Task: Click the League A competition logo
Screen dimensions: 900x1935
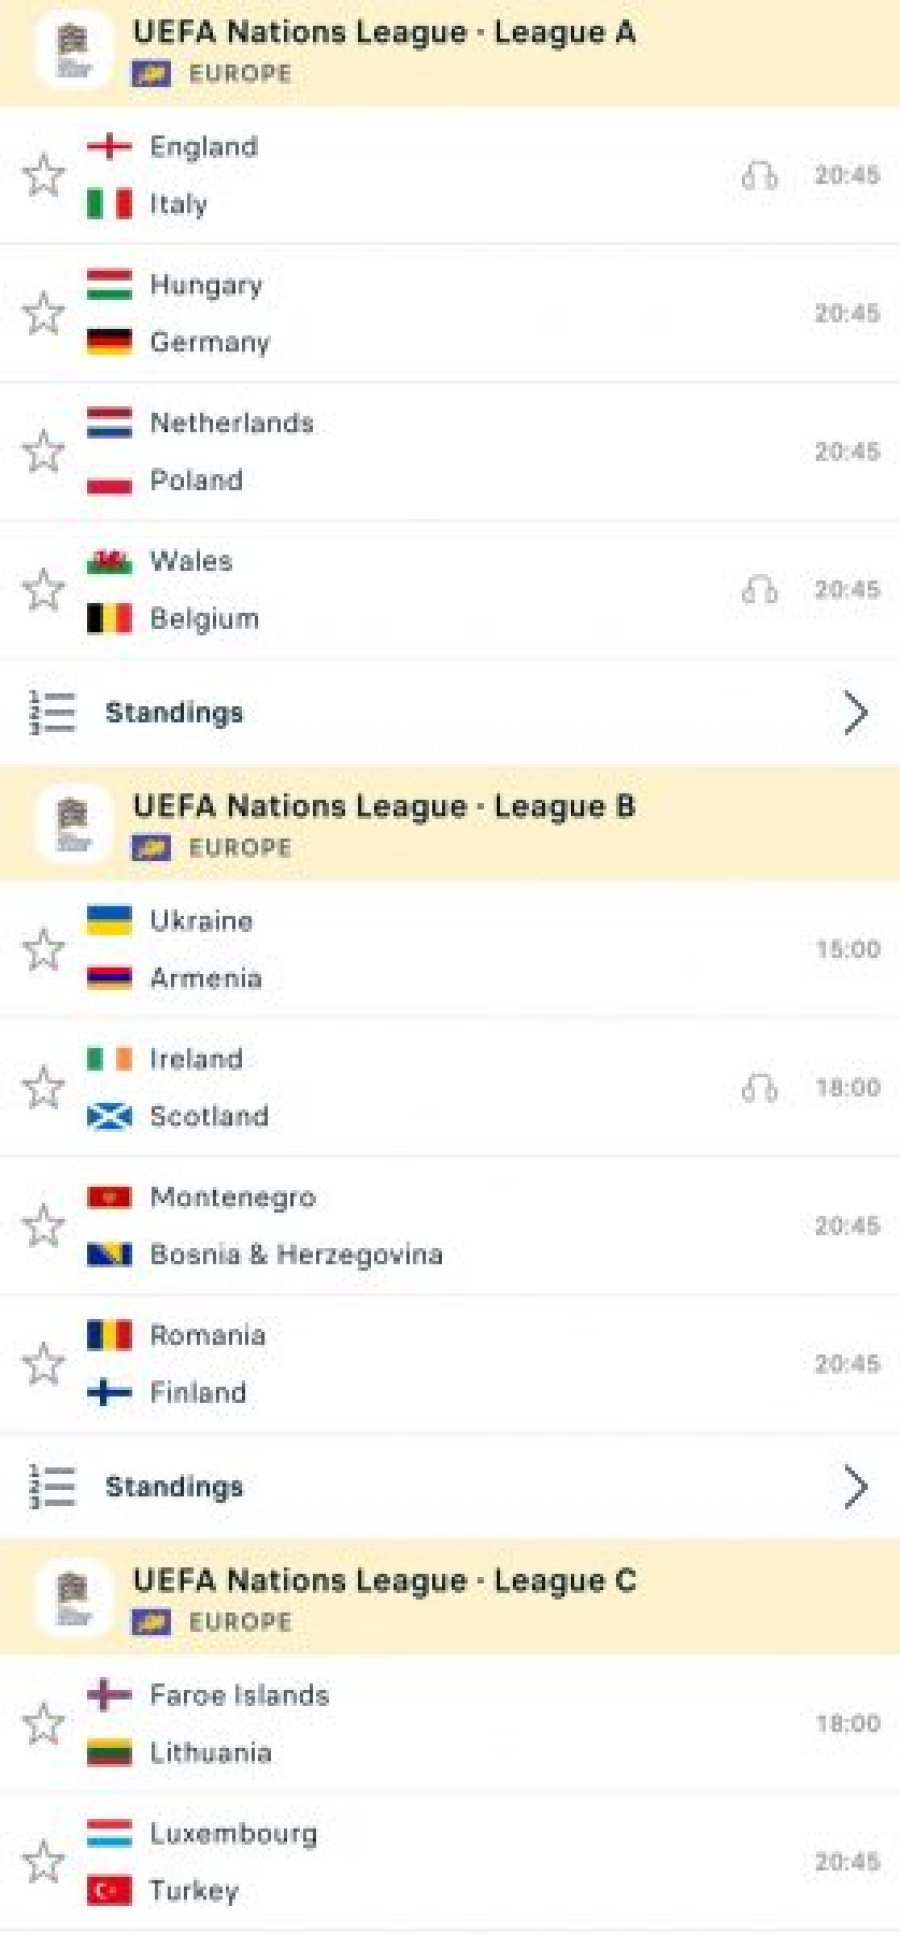Action: click(73, 52)
